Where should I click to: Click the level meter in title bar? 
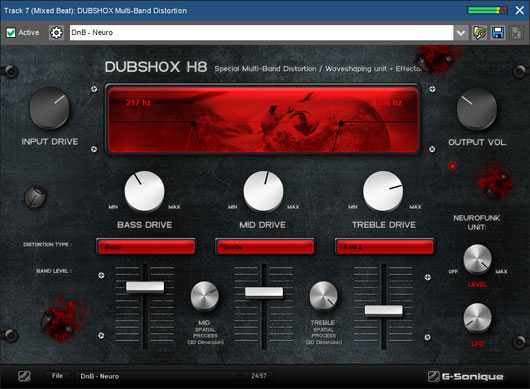[487, 10]
